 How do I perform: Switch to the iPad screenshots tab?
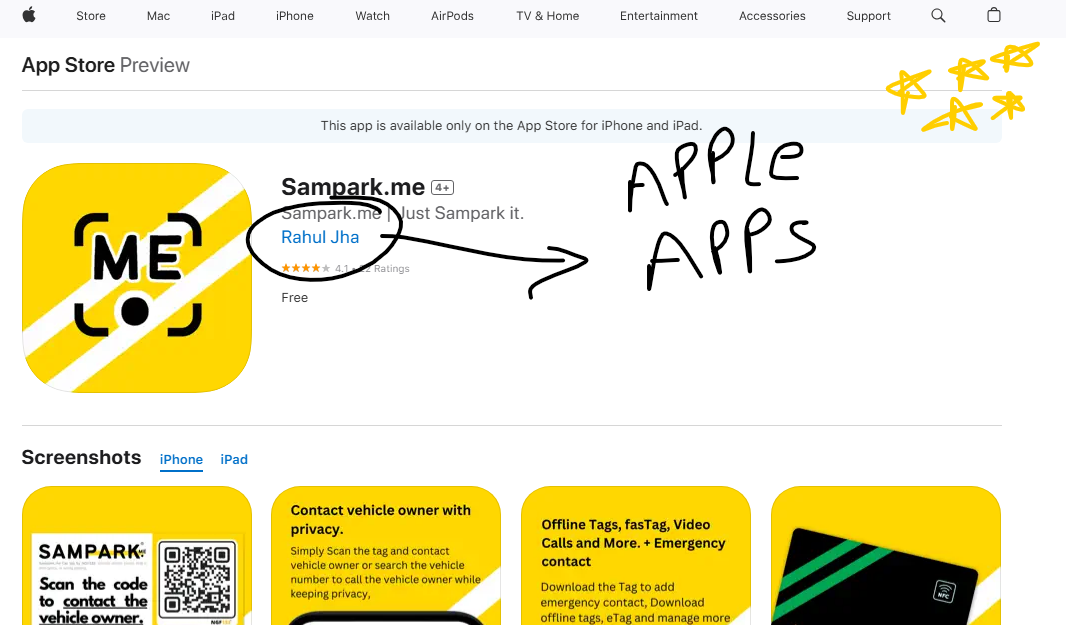coord(234,460)
